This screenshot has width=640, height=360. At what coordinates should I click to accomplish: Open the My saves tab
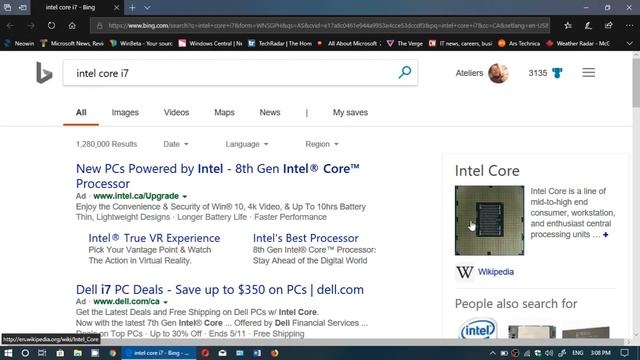click(350, 112)
